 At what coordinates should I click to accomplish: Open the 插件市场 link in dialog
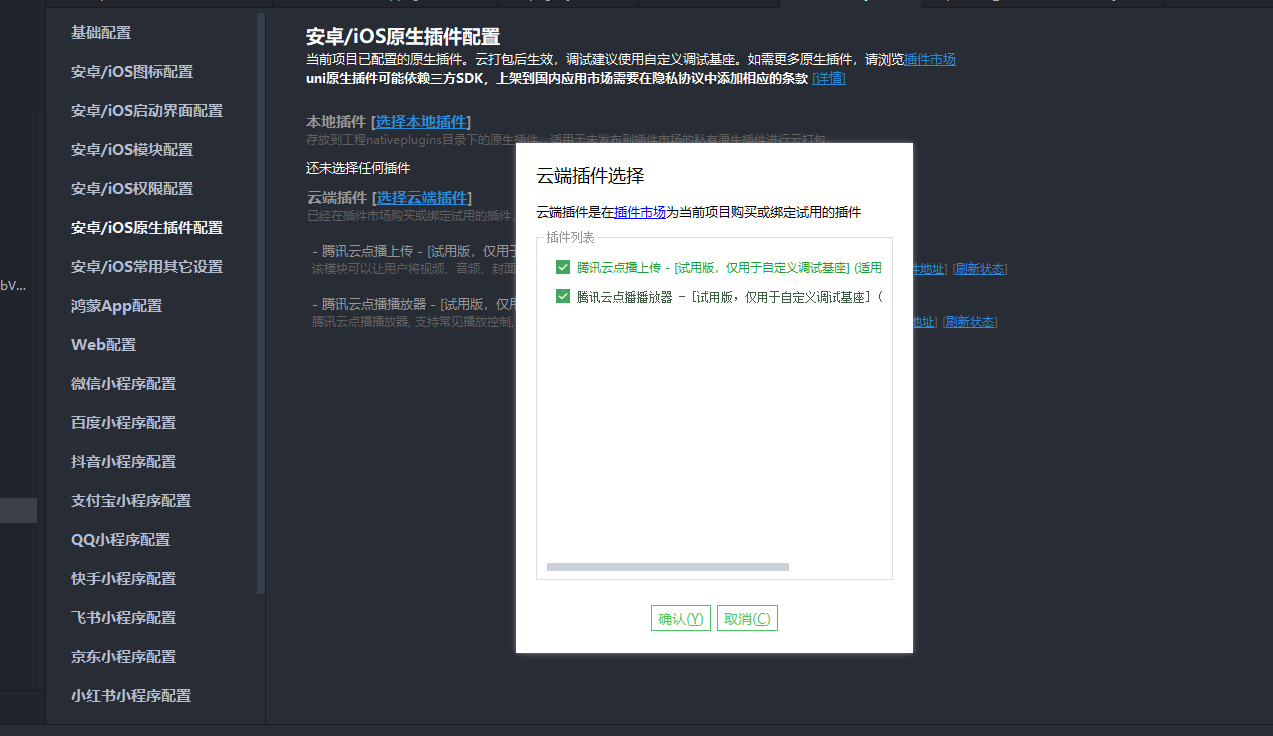[x=640, y=212]
